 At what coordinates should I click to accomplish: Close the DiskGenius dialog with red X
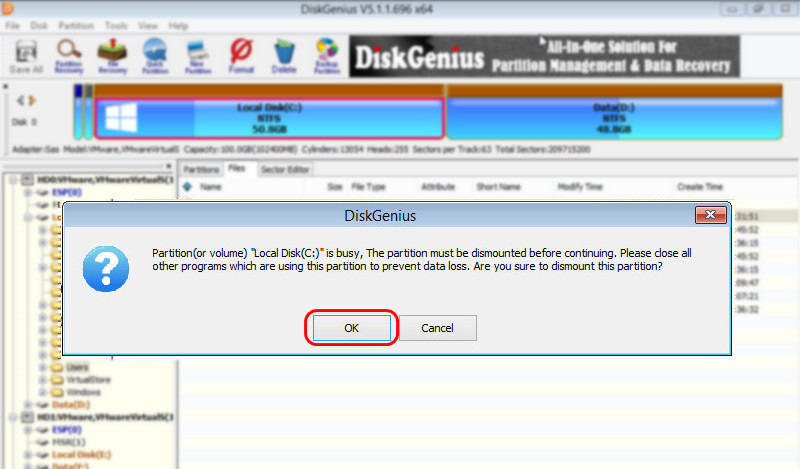[x=710, y=215]
